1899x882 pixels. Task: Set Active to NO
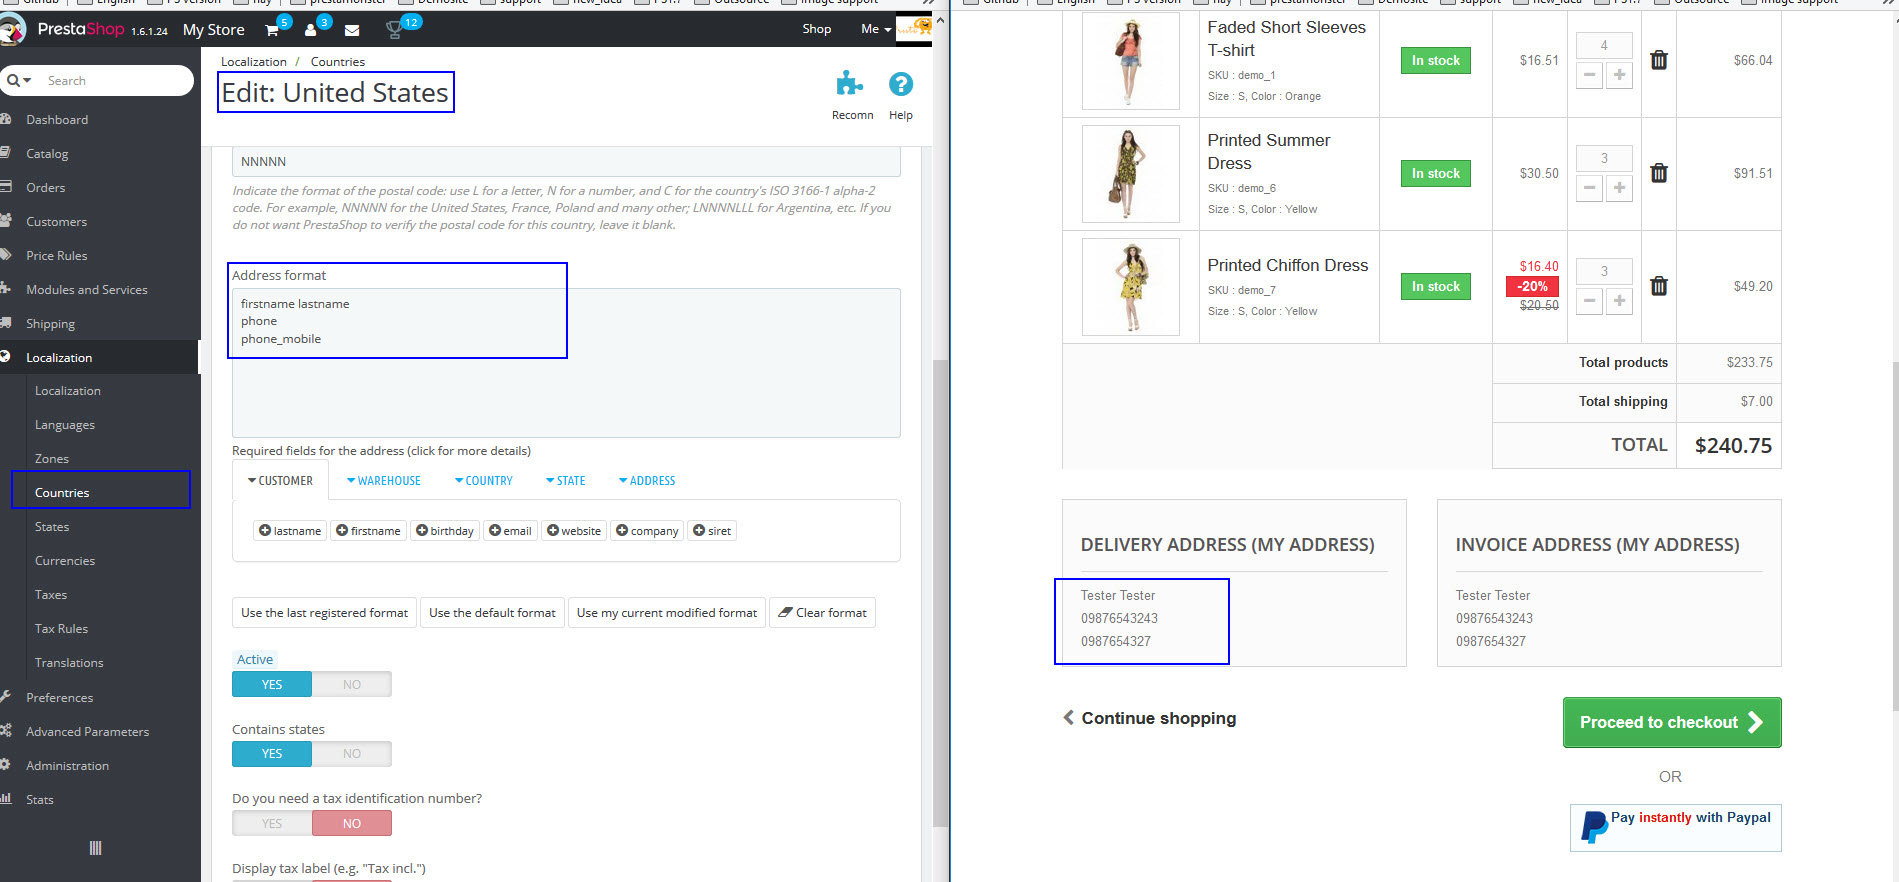tap(352, 684)
